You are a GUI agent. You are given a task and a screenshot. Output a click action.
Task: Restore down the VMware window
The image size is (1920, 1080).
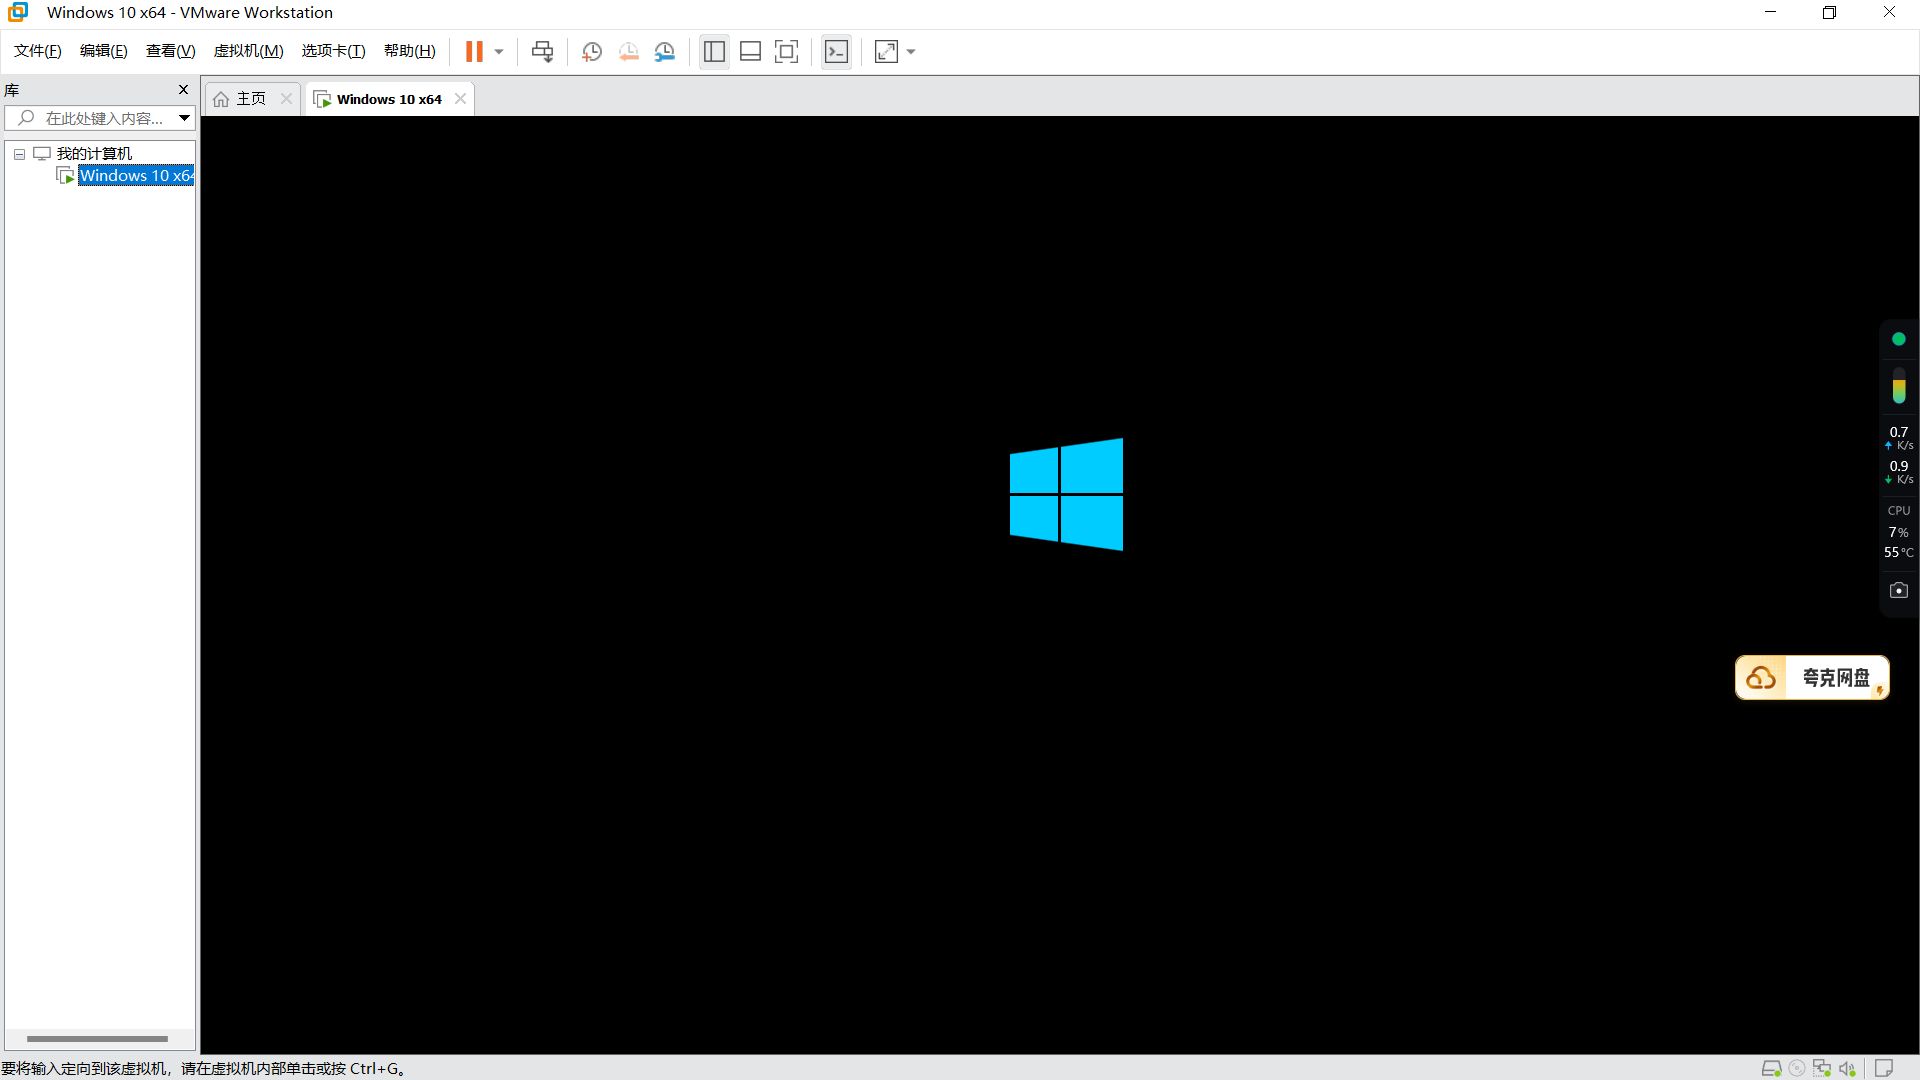coord(1829,12)
